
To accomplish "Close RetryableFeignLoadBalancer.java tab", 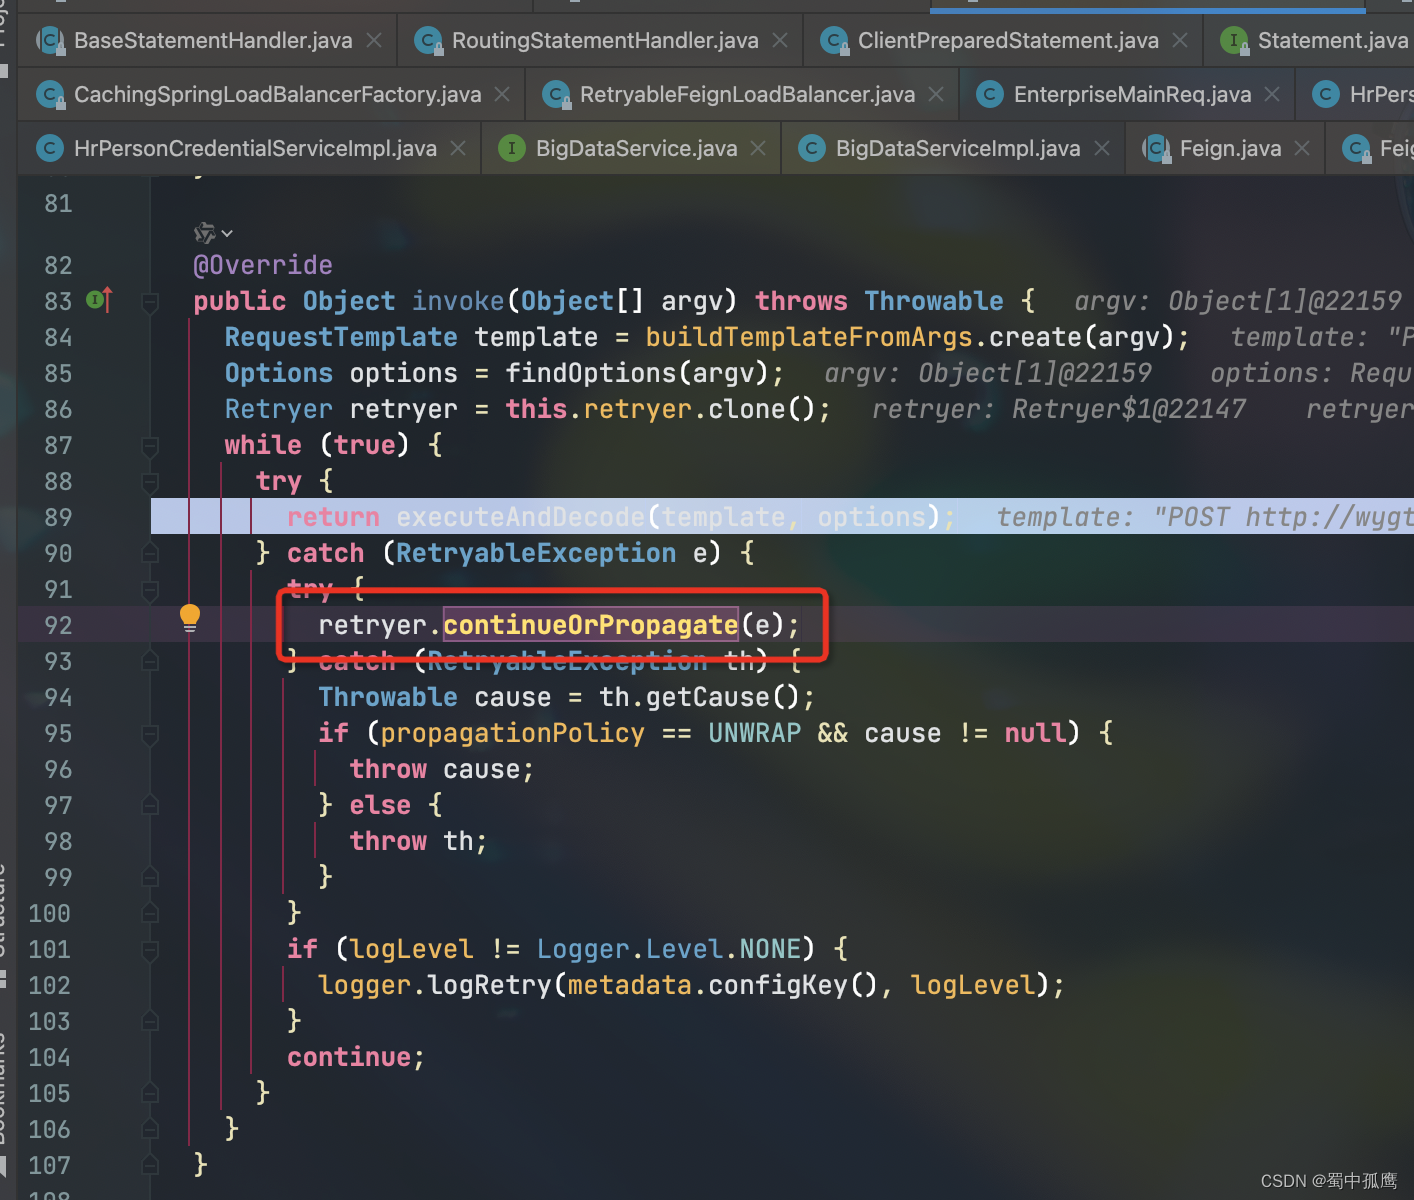I will point(936,94).
